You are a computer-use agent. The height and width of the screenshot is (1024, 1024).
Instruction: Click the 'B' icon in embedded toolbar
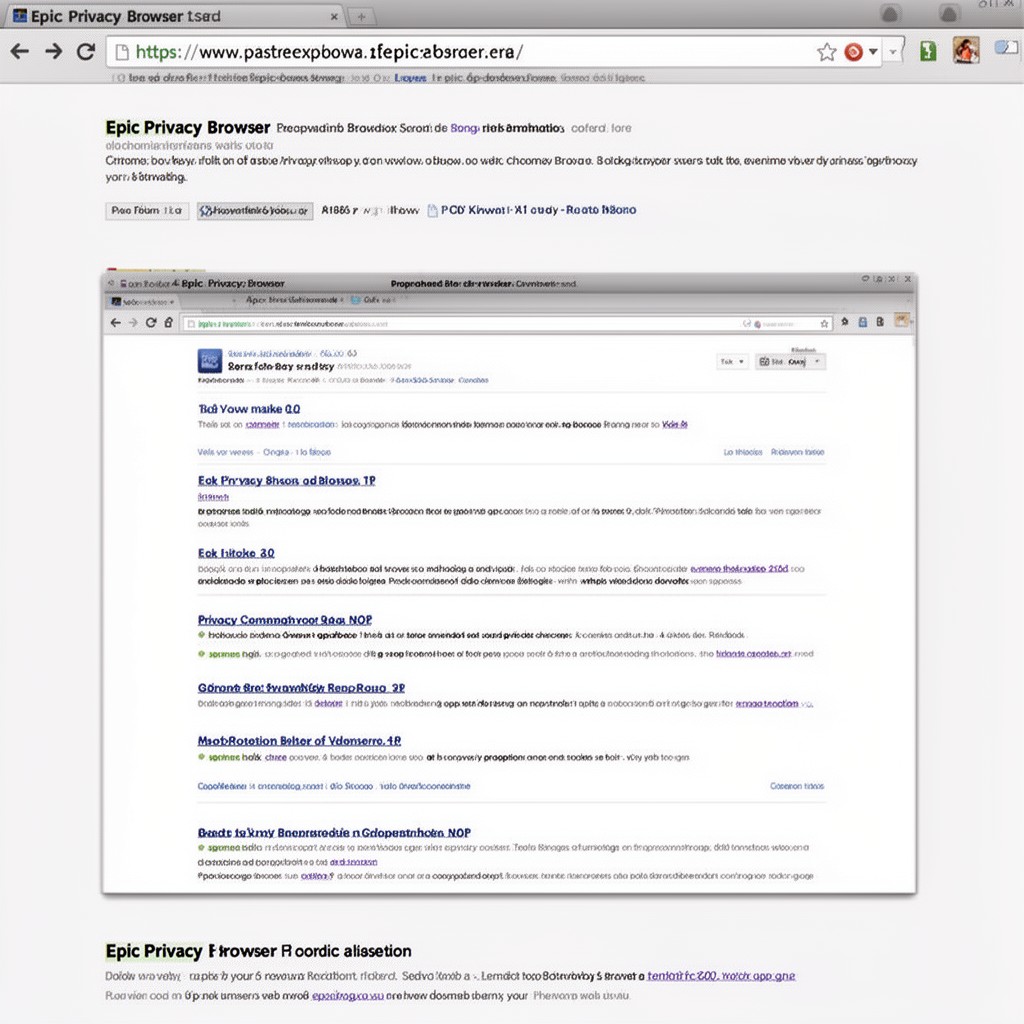(880, 321)
